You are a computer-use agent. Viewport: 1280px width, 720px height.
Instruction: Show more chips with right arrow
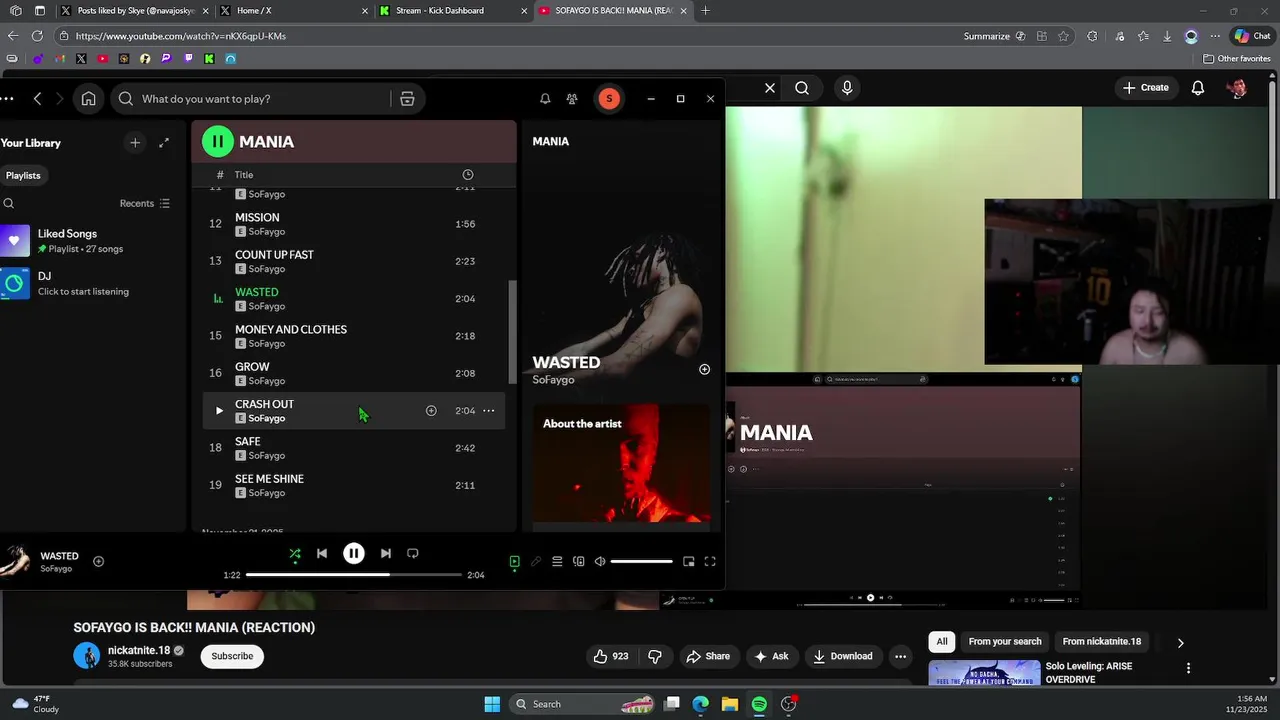pos(1180,643)
